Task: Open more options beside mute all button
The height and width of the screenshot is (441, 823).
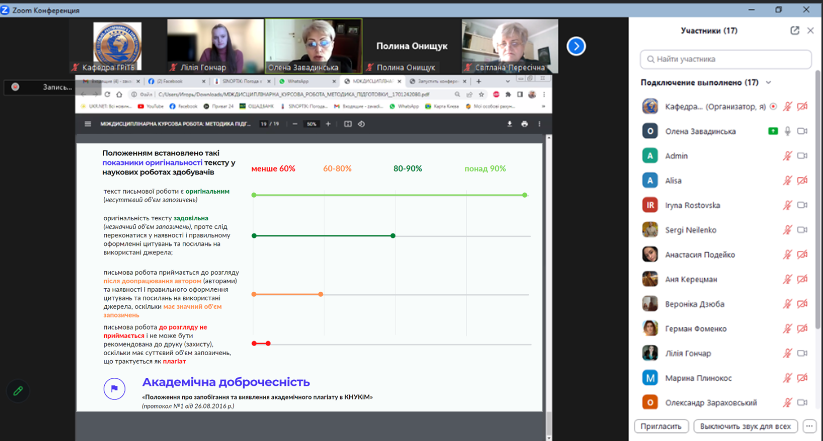Action: point(810,426)
